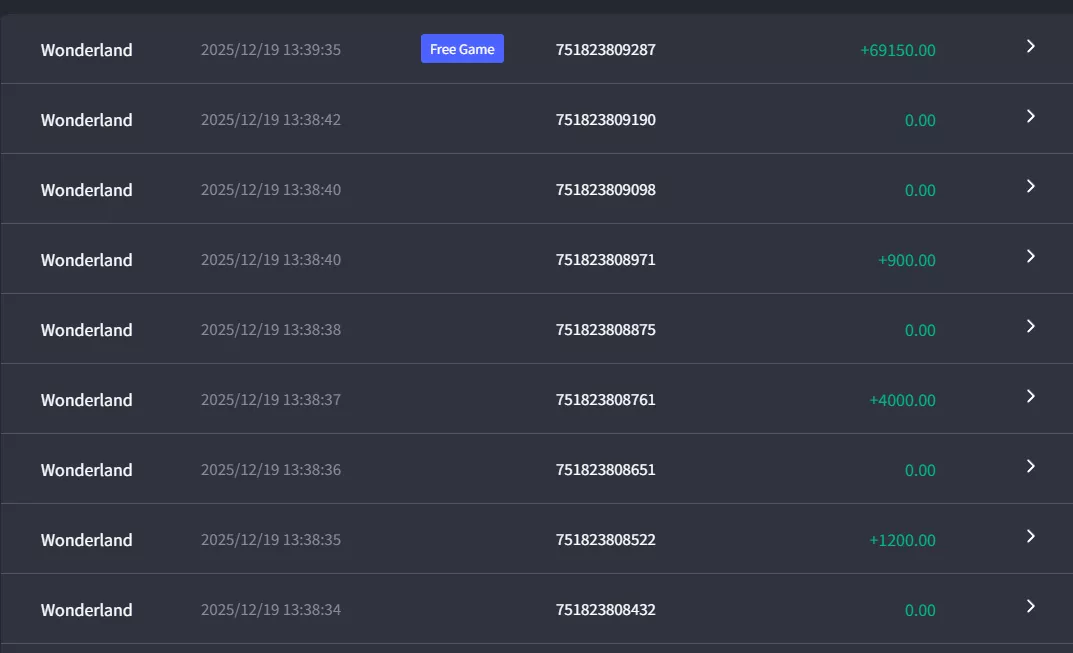Select transaction ID 751823809287
Screen dimensions: 1073x653
coord(606,50)
